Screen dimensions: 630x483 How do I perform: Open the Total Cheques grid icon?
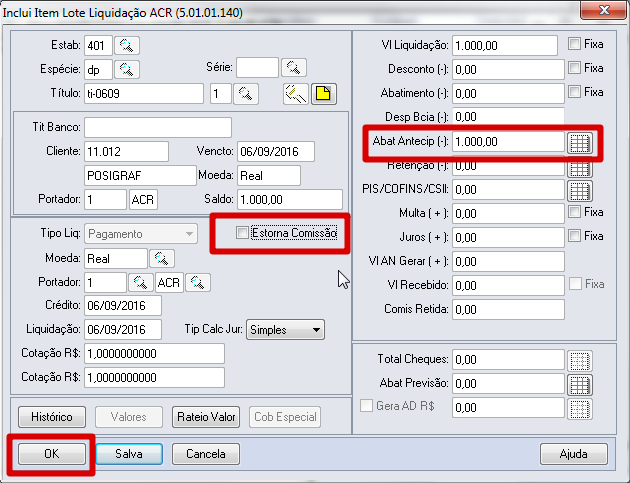[x=580, y=361]
